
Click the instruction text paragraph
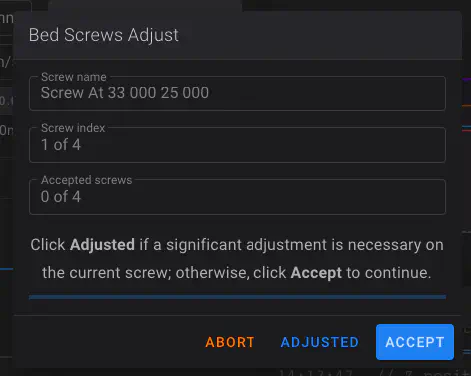237,259
